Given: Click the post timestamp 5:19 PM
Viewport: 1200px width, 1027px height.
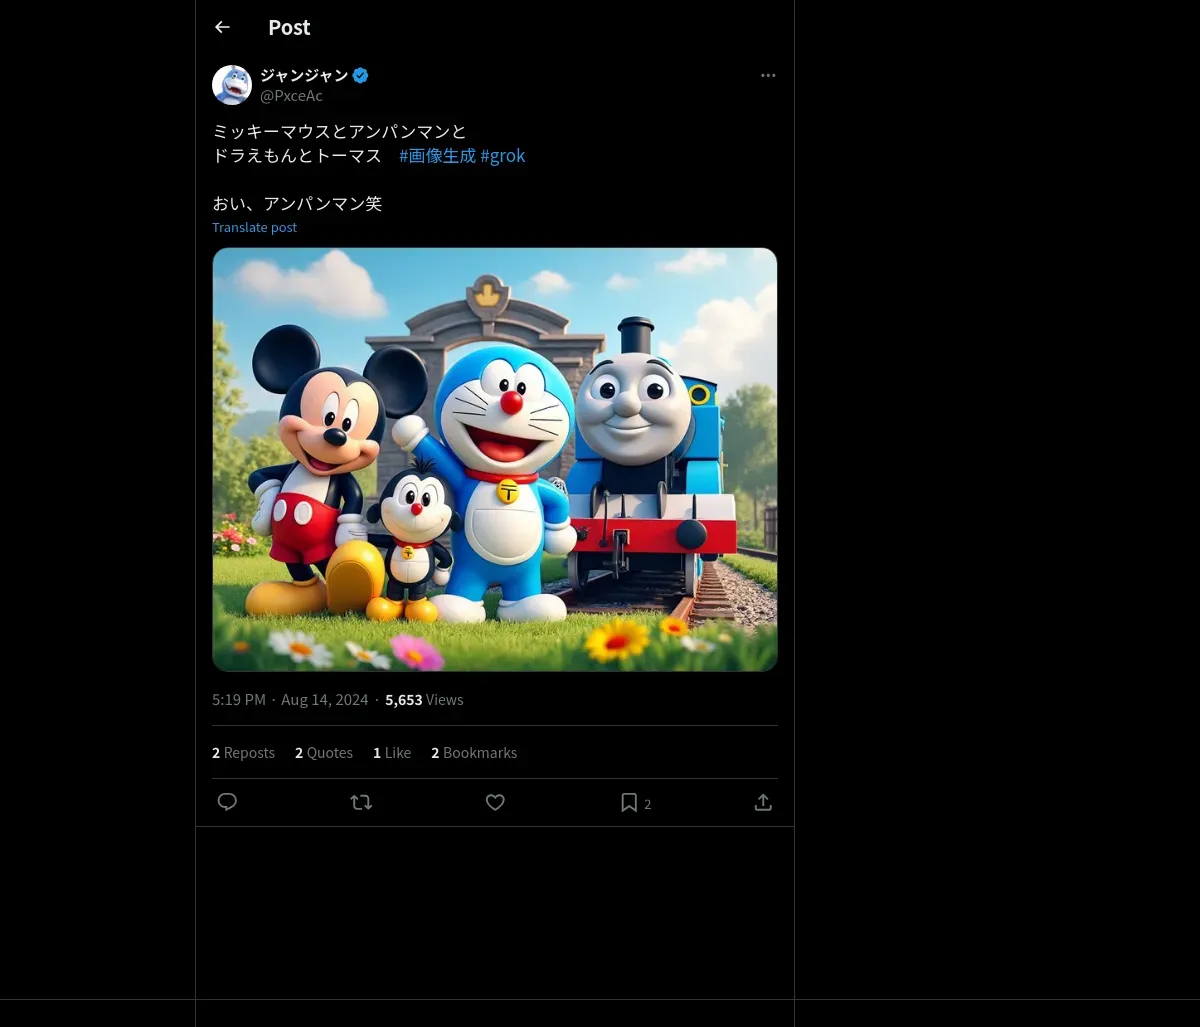Looking at the screenshot, I should [x=239, y=700].
